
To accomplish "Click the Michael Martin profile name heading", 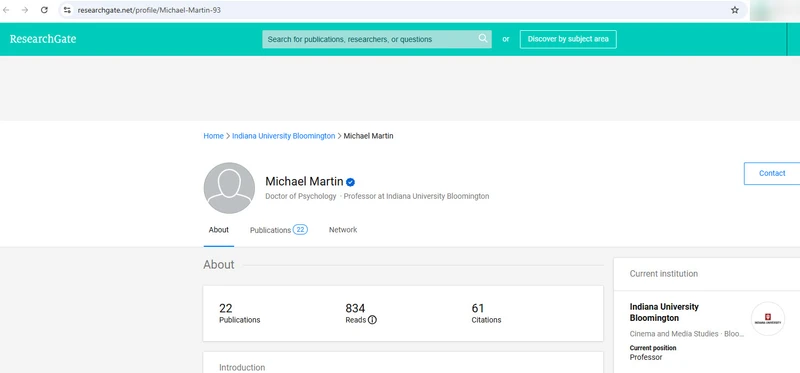I will [304, 181].
